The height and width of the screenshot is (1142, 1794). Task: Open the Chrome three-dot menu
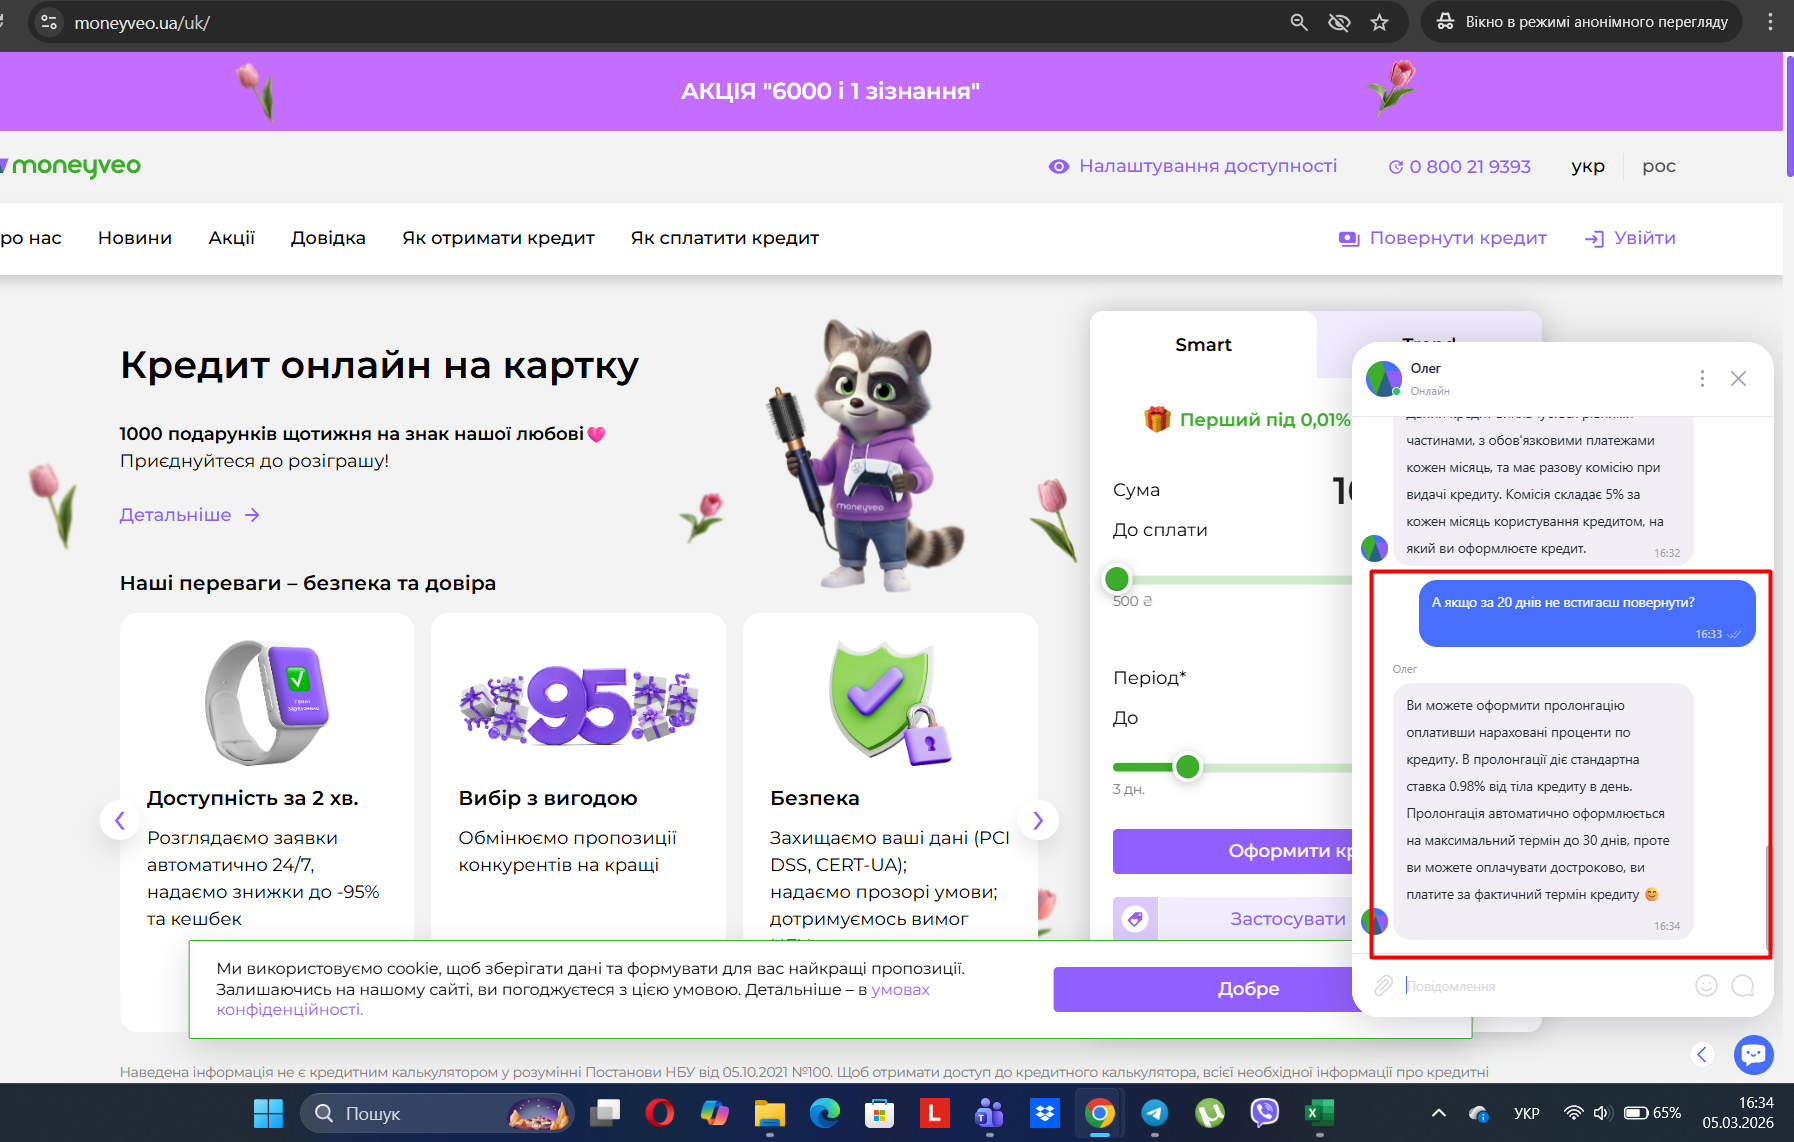(x=1770, y=22)
